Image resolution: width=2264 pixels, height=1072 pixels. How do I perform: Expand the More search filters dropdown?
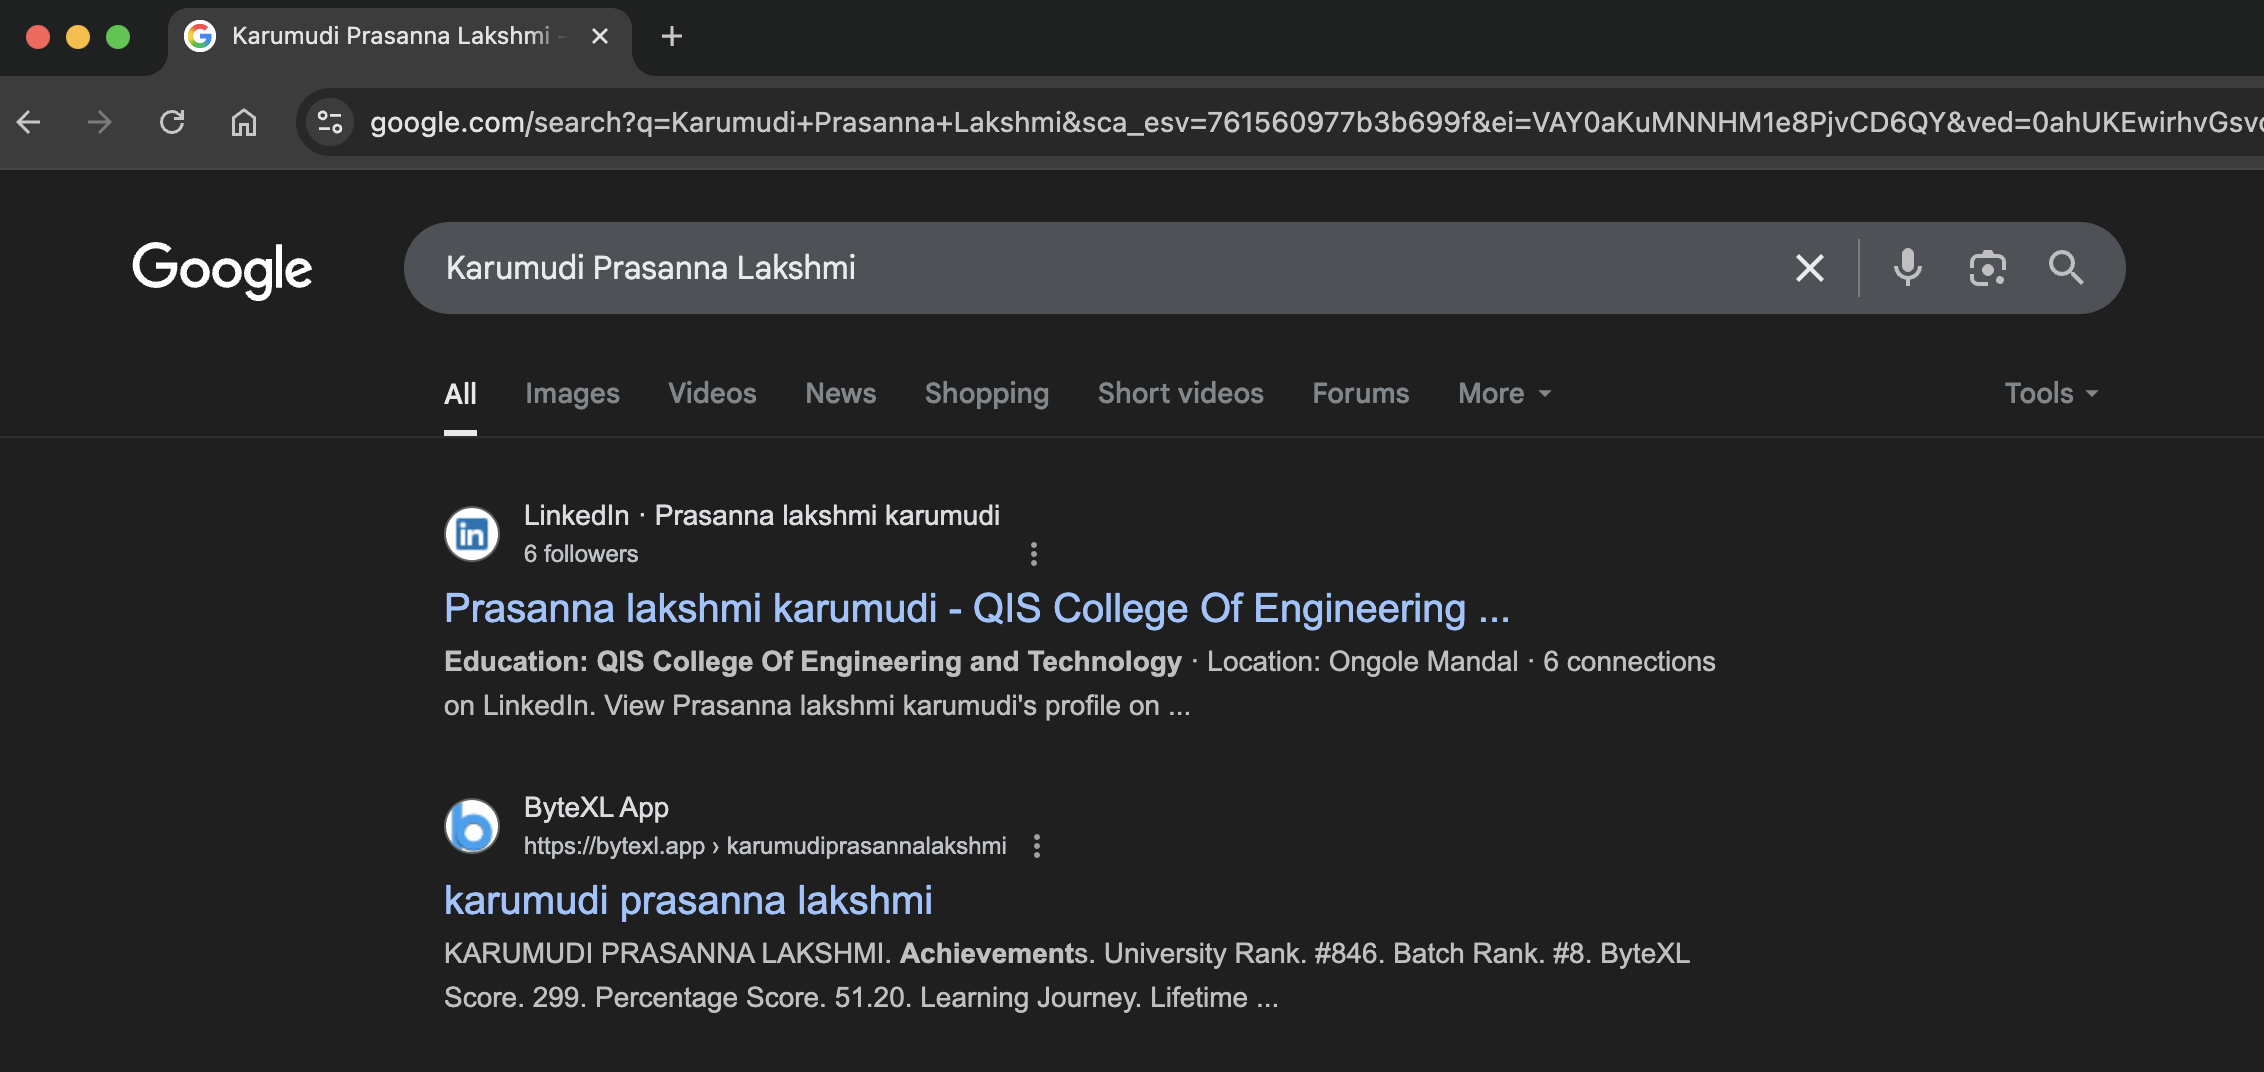pos(1504,394)
